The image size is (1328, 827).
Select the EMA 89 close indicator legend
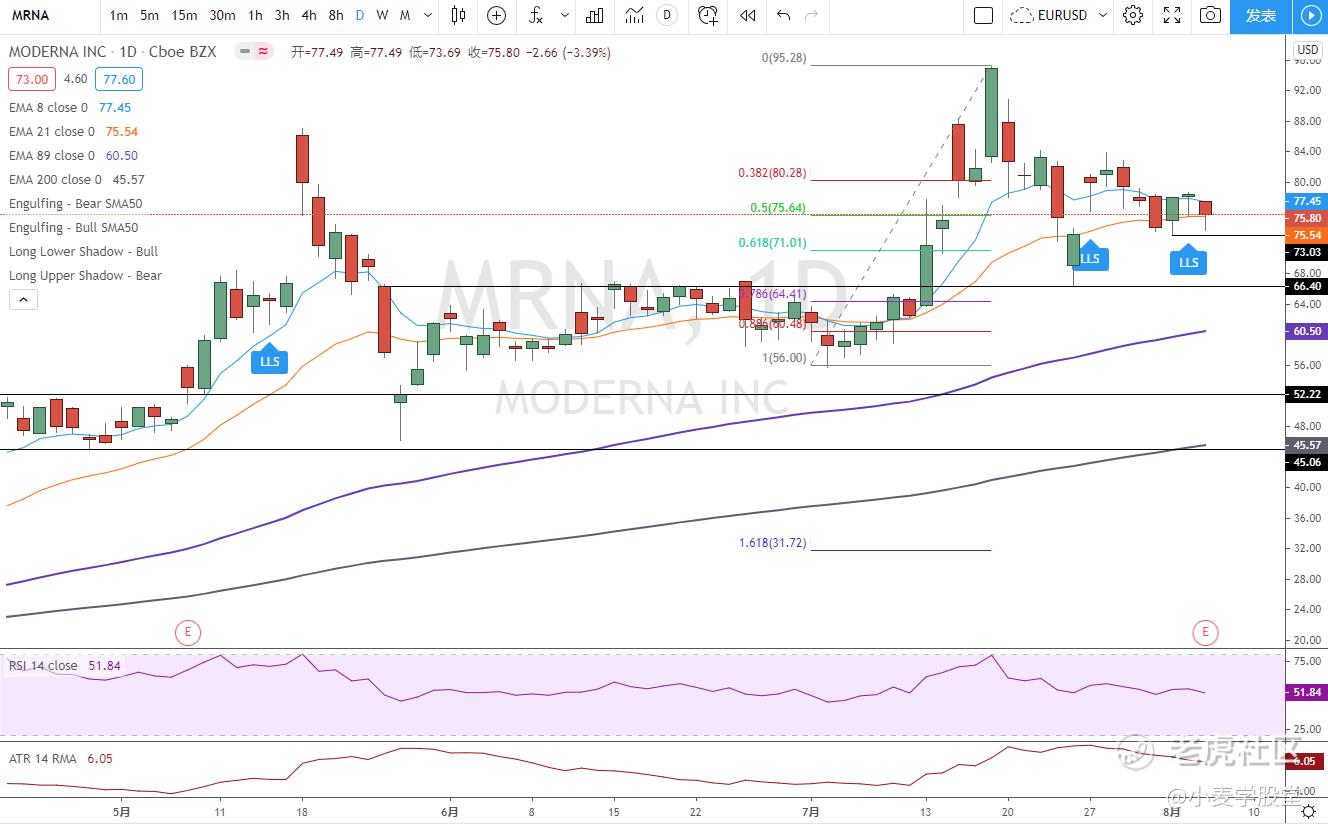(x=73, y=155)
